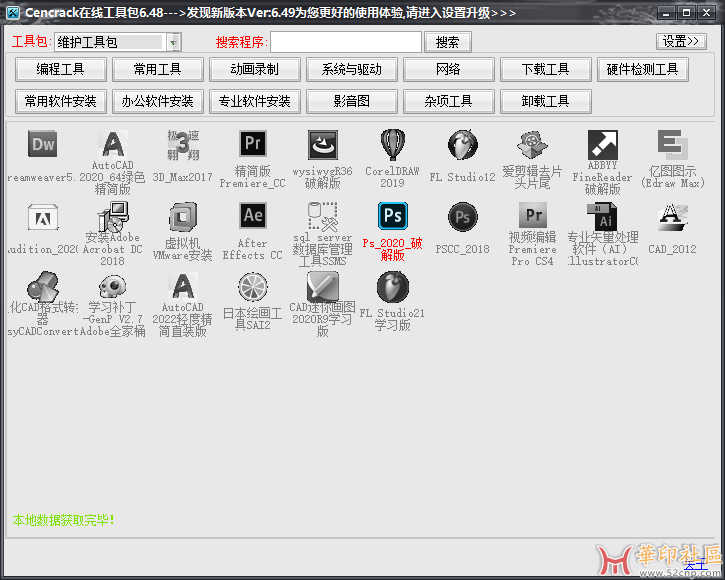Focus the 搜索程序 search input field
The image size is (725, 580).
click(346, 42)
